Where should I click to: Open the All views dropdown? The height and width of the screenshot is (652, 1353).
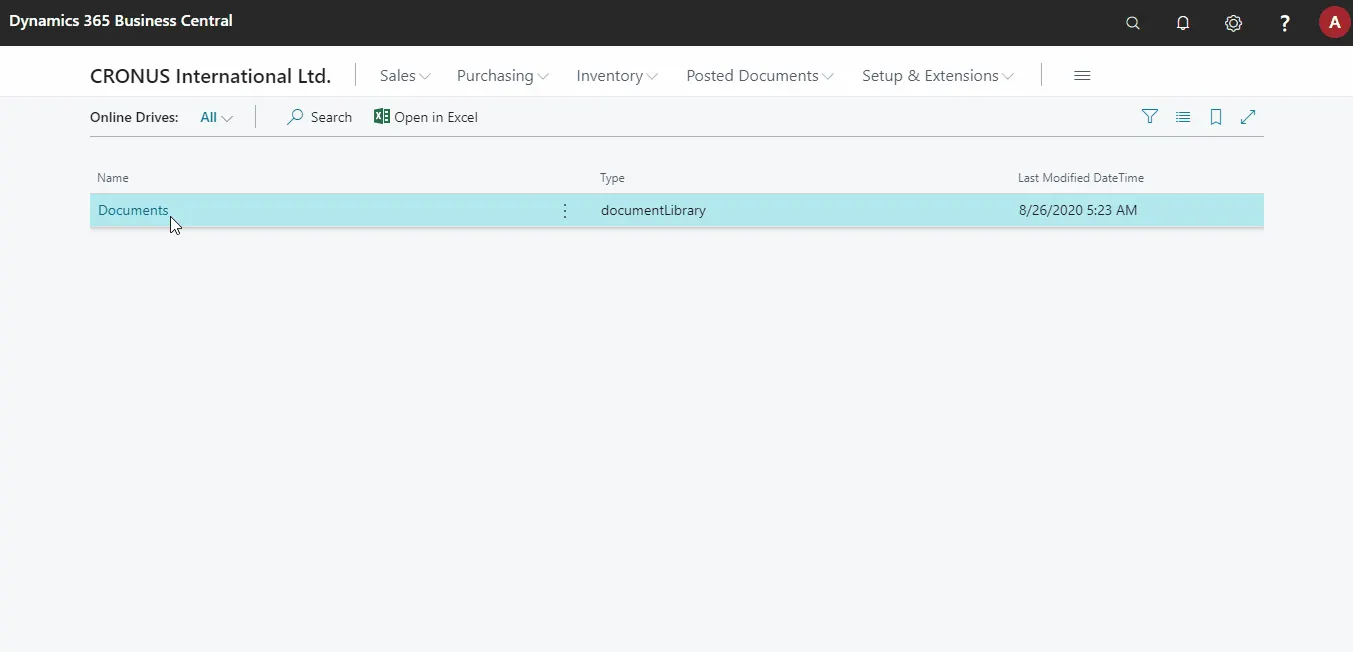tap(216, 117)
